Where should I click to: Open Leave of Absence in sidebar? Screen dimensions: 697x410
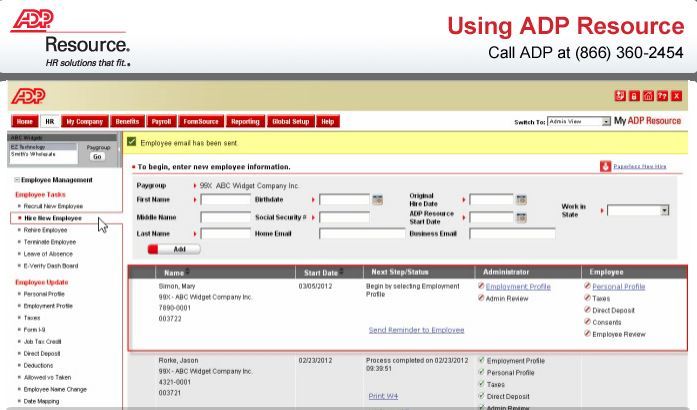(x=48, y=254)
